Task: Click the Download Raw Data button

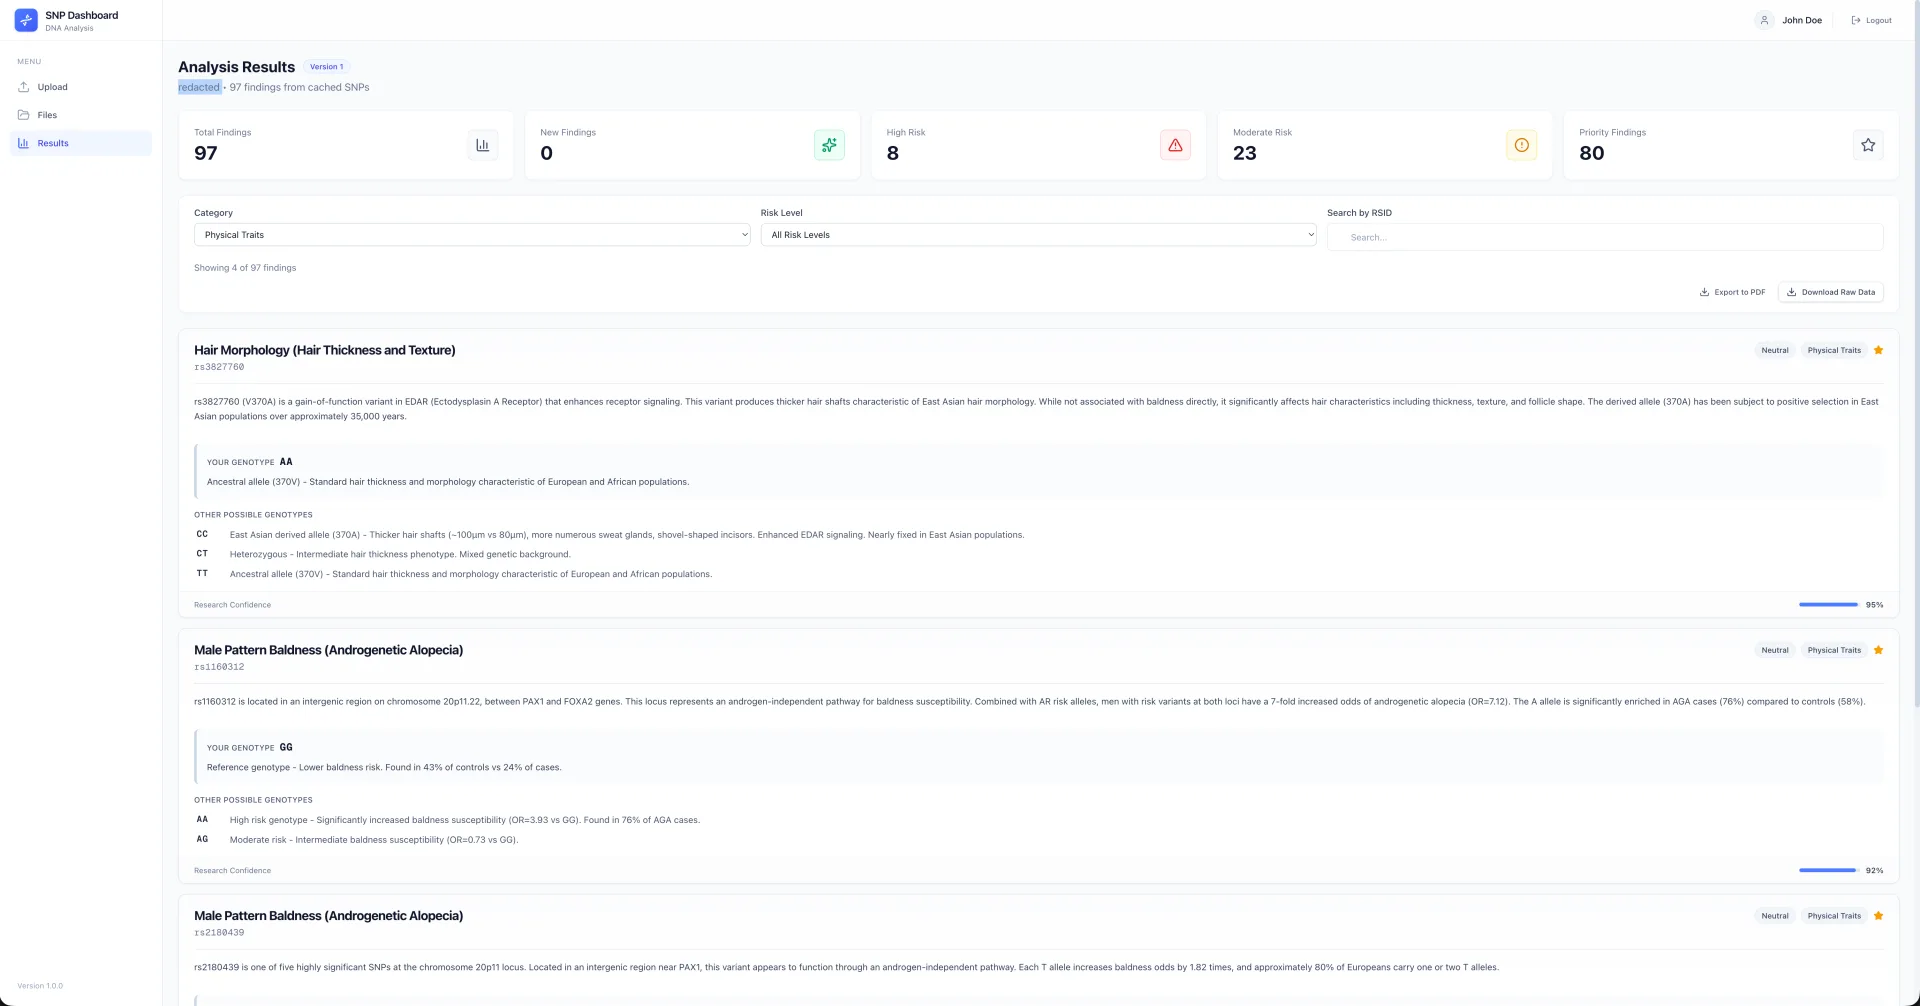Action: coord(1830,292)
